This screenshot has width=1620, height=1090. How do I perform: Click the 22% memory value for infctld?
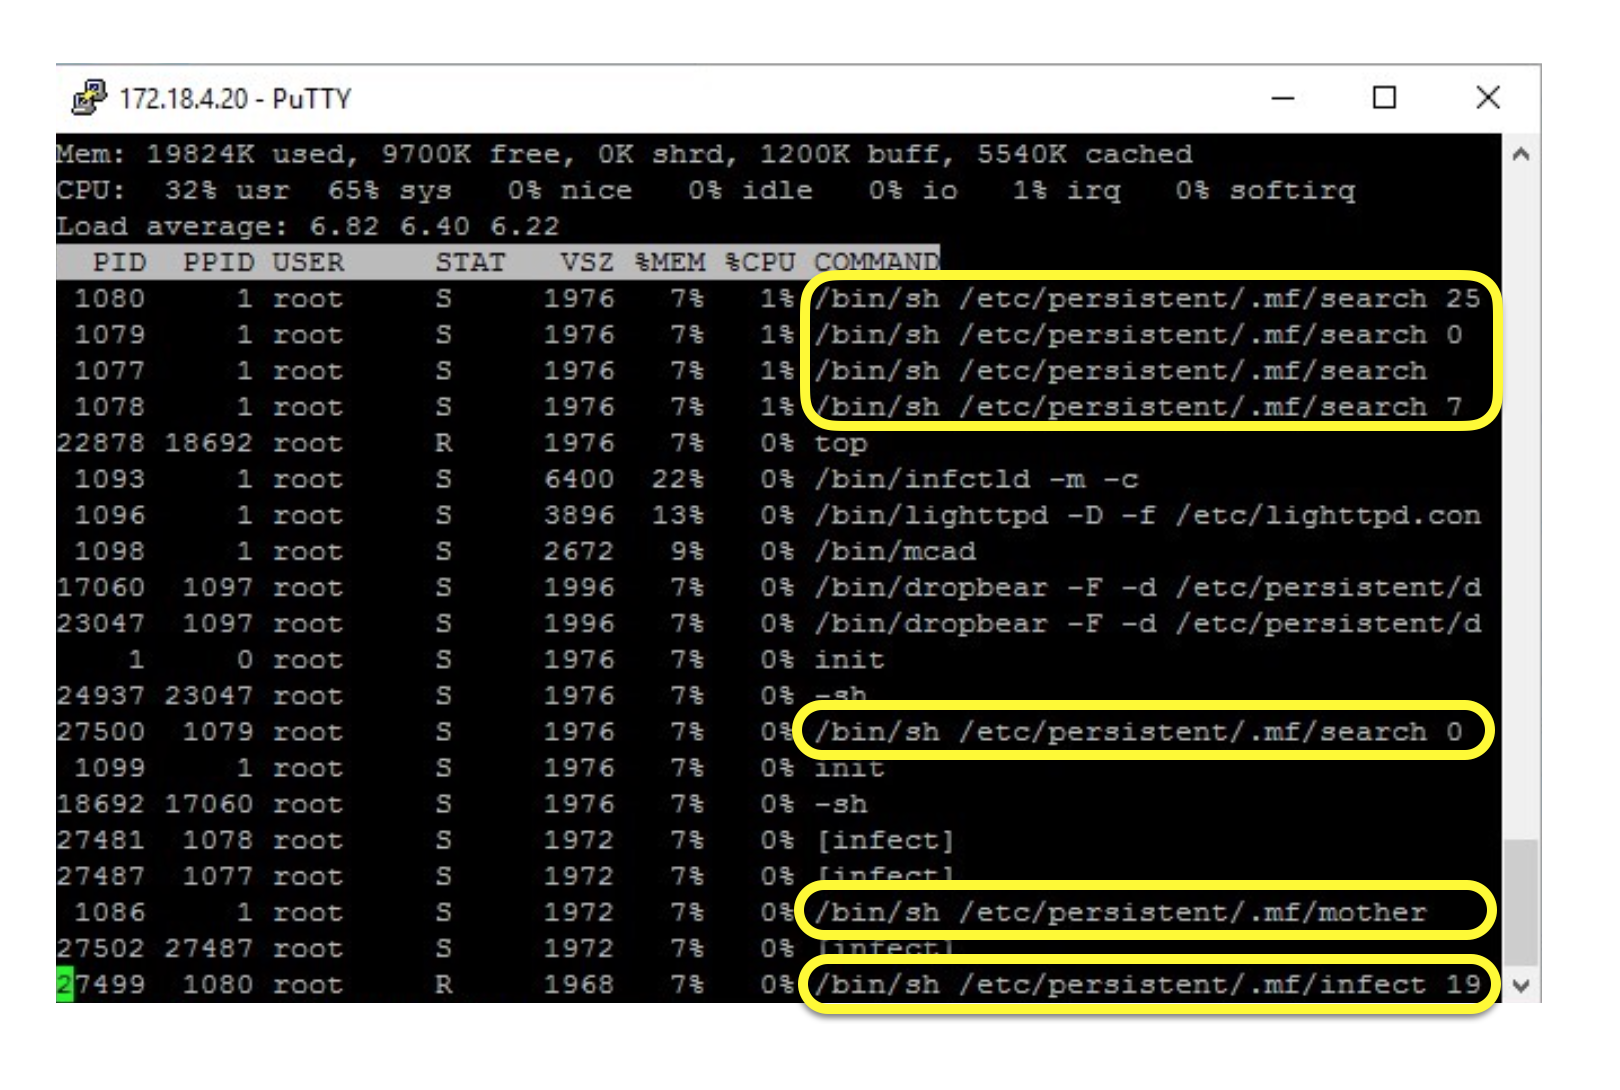(x=678, y=479)
